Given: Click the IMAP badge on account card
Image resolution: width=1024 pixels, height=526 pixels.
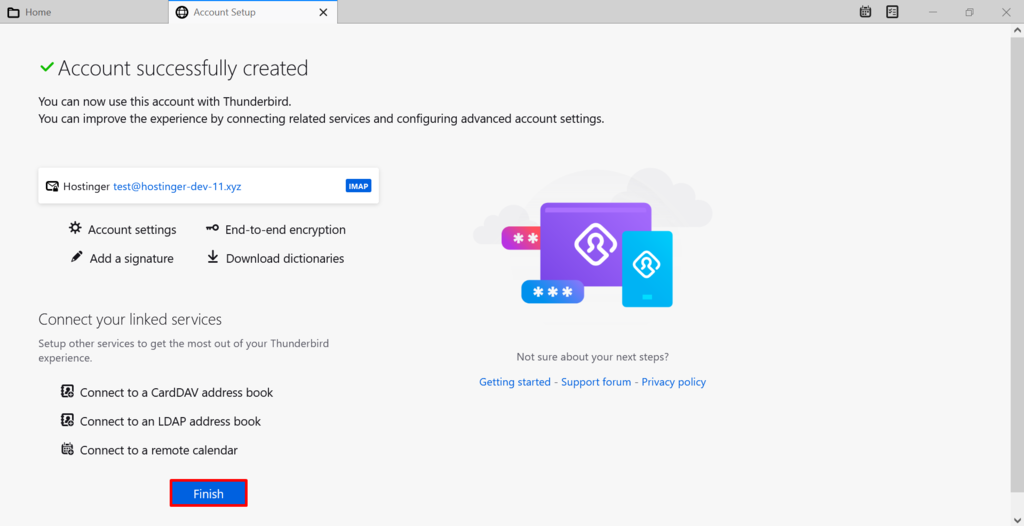Looking at the screenshot, I should [x=359, y=186].
